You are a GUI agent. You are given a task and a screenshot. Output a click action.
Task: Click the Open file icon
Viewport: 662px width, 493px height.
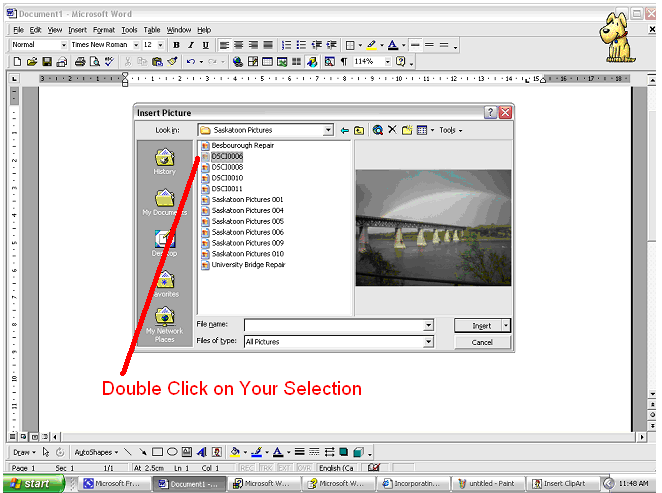32,62
